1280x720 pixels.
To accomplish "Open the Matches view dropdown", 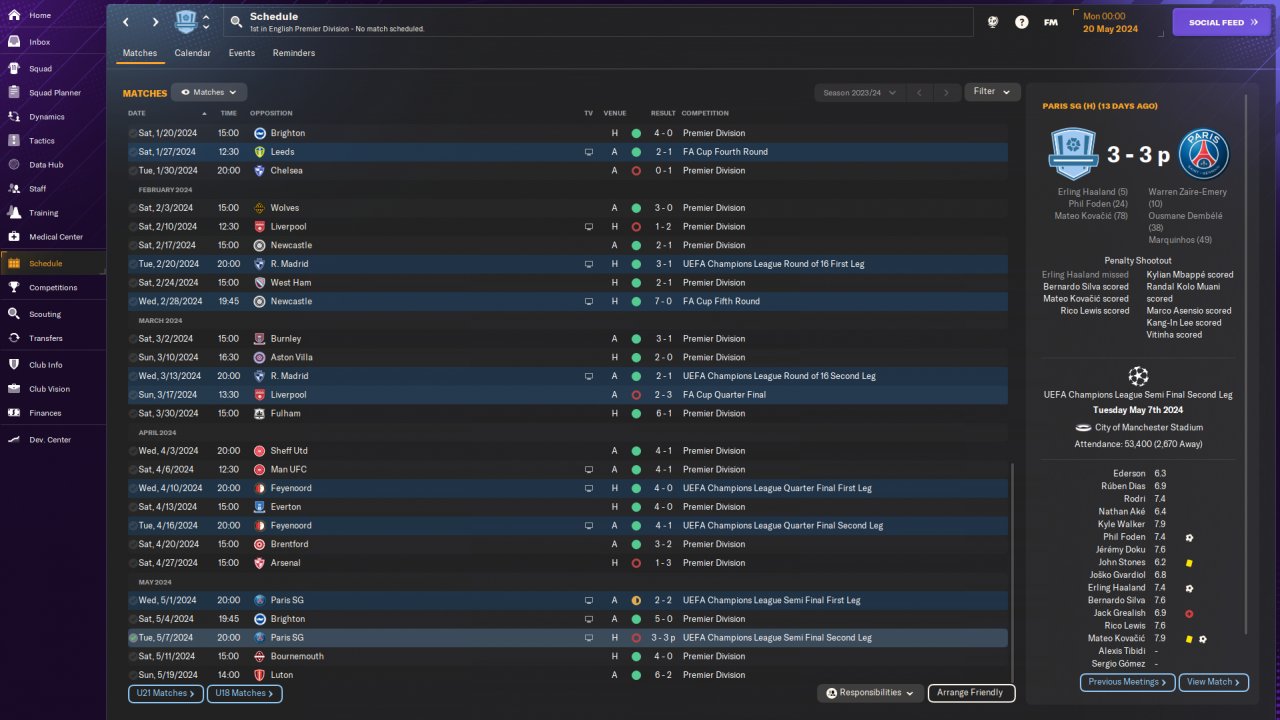I will point(209,92).
